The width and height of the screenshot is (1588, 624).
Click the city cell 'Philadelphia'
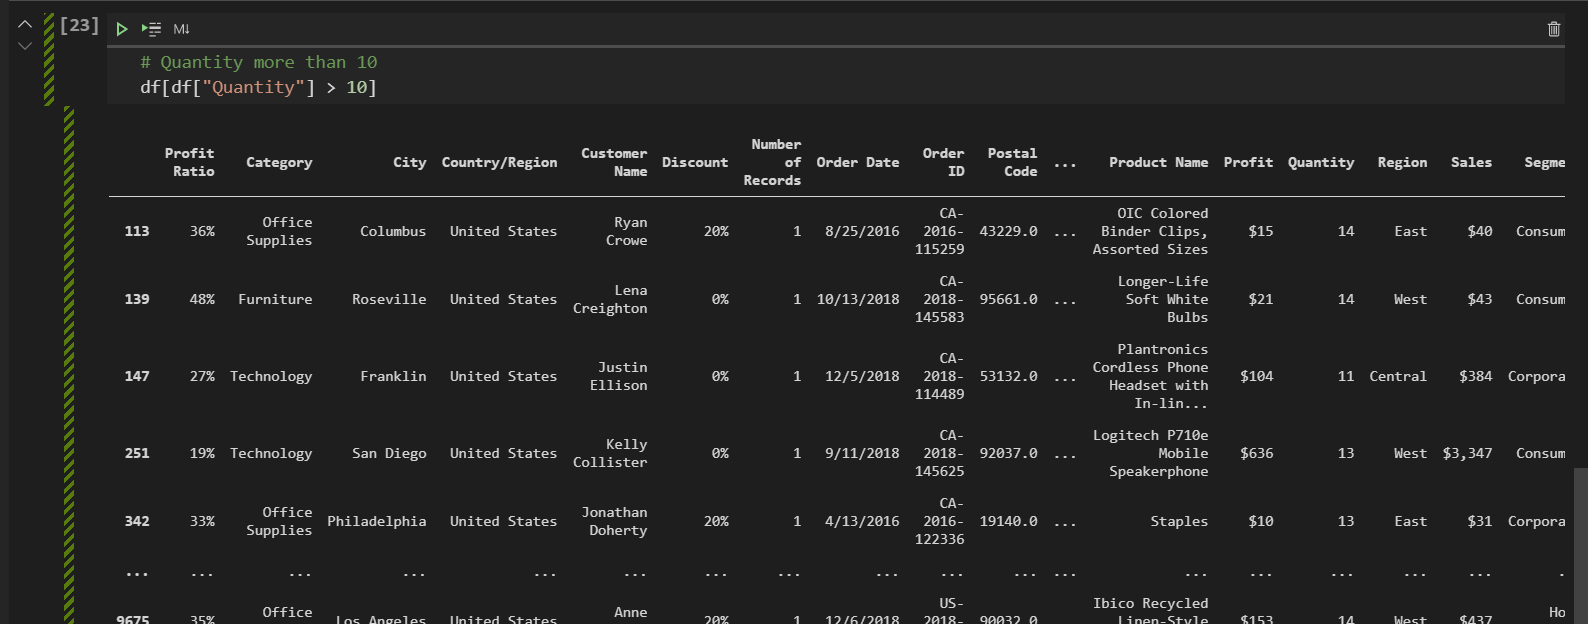pyautogui.click(x=377, y=521)
